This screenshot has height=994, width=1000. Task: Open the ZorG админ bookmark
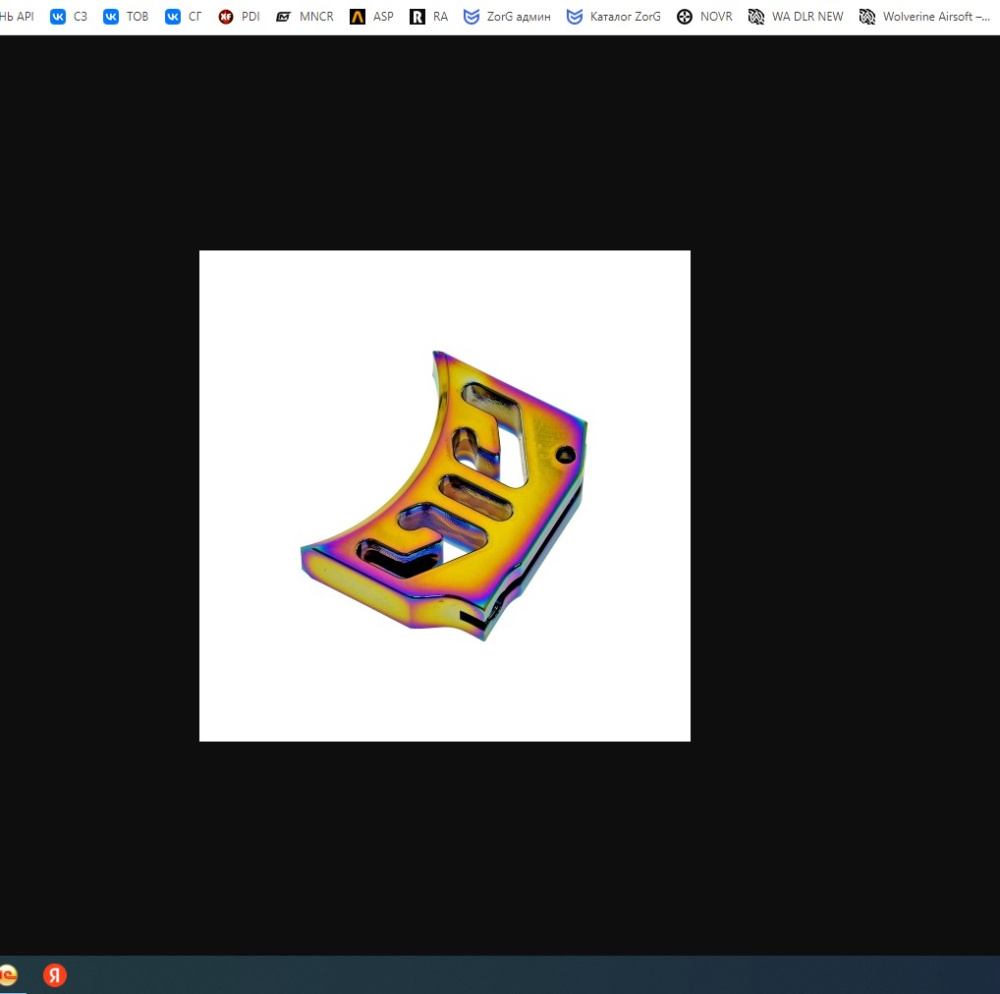tap(507, 17)
